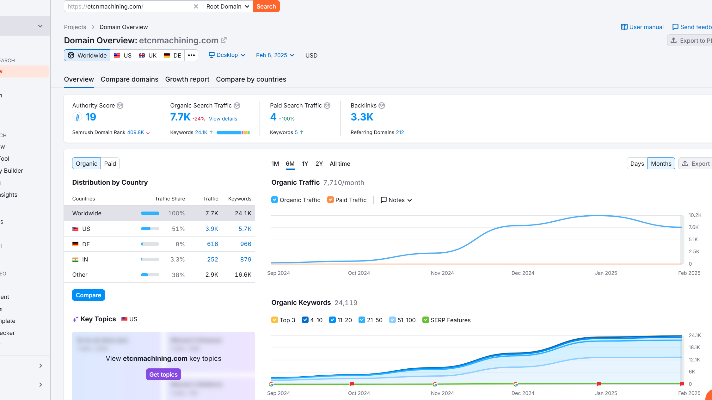Click the domain URL input field
Screen dimensions: 712x400
point(128,6)
